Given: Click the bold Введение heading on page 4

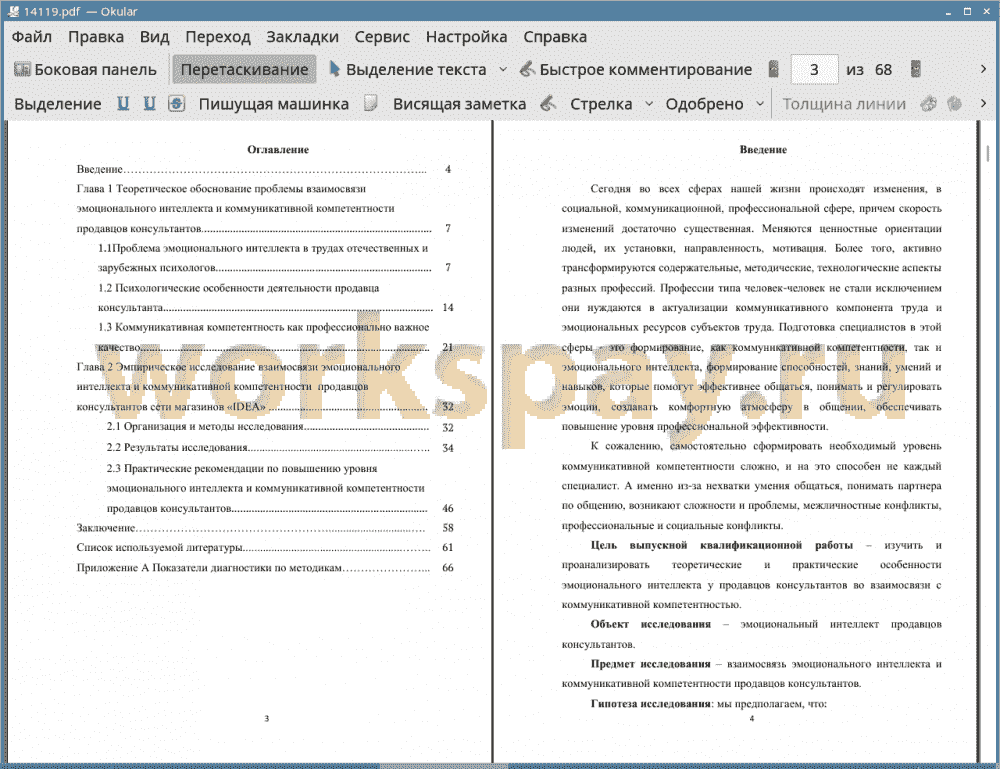Looking at the screenshot, I should click(x=763, y=150).
